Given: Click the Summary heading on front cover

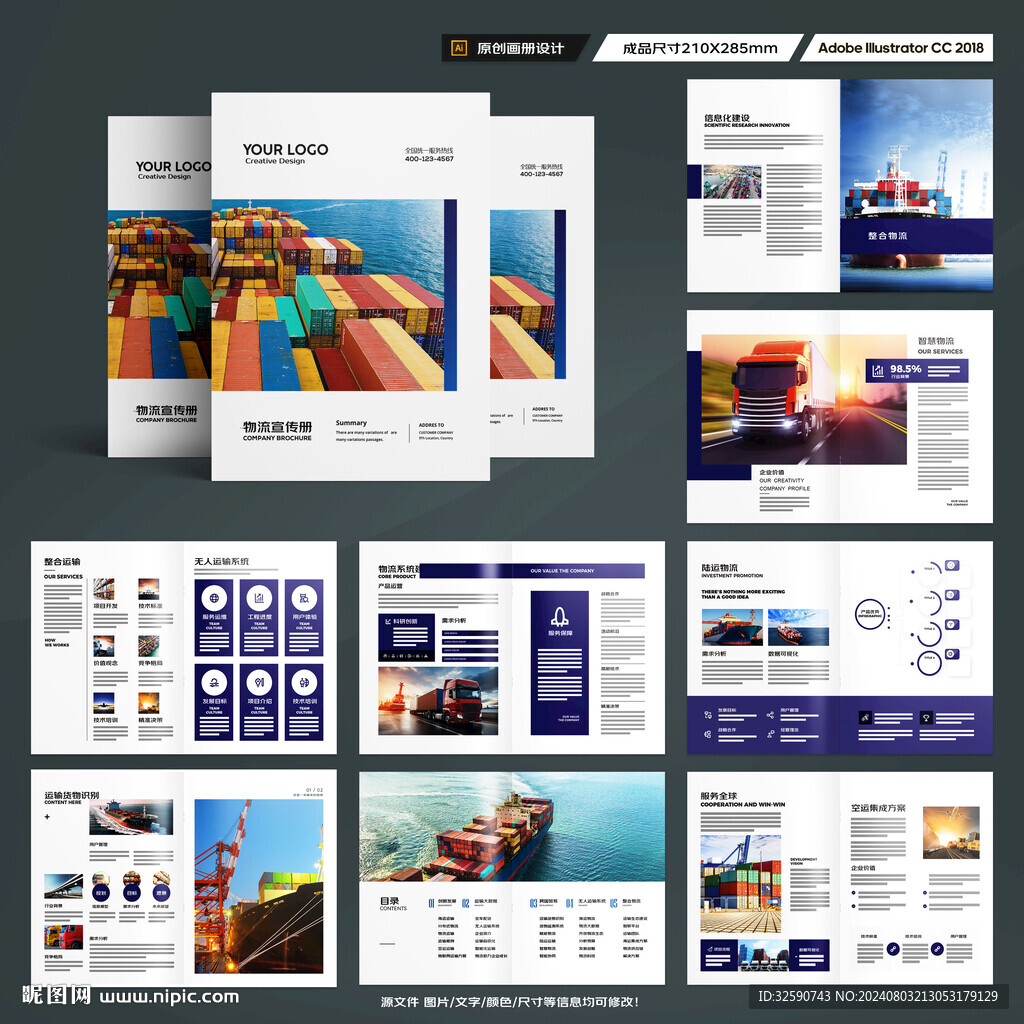Looking at the screenshot, I should [351, 423].
